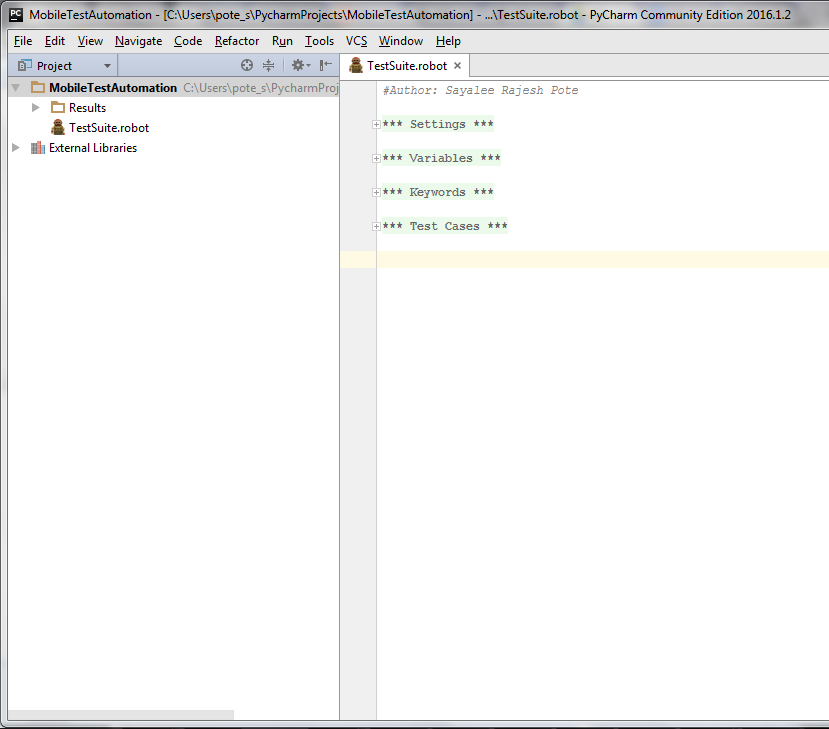This screenshot has height=729, width=829.
Task: Select TestSuite.robot in the project tree
Action: [x=108, y=128]
